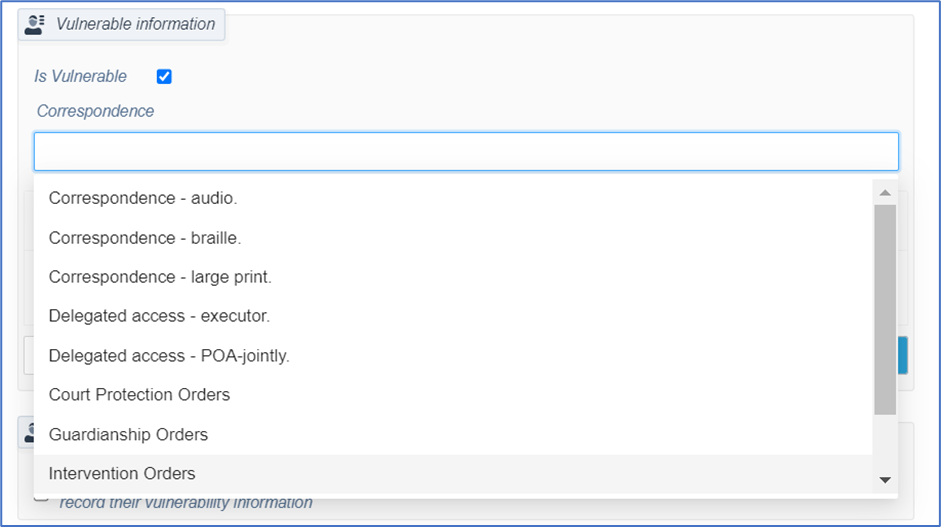Select 'Correspondence - audio.' option

pyautogui.click(x=143, y=198)
